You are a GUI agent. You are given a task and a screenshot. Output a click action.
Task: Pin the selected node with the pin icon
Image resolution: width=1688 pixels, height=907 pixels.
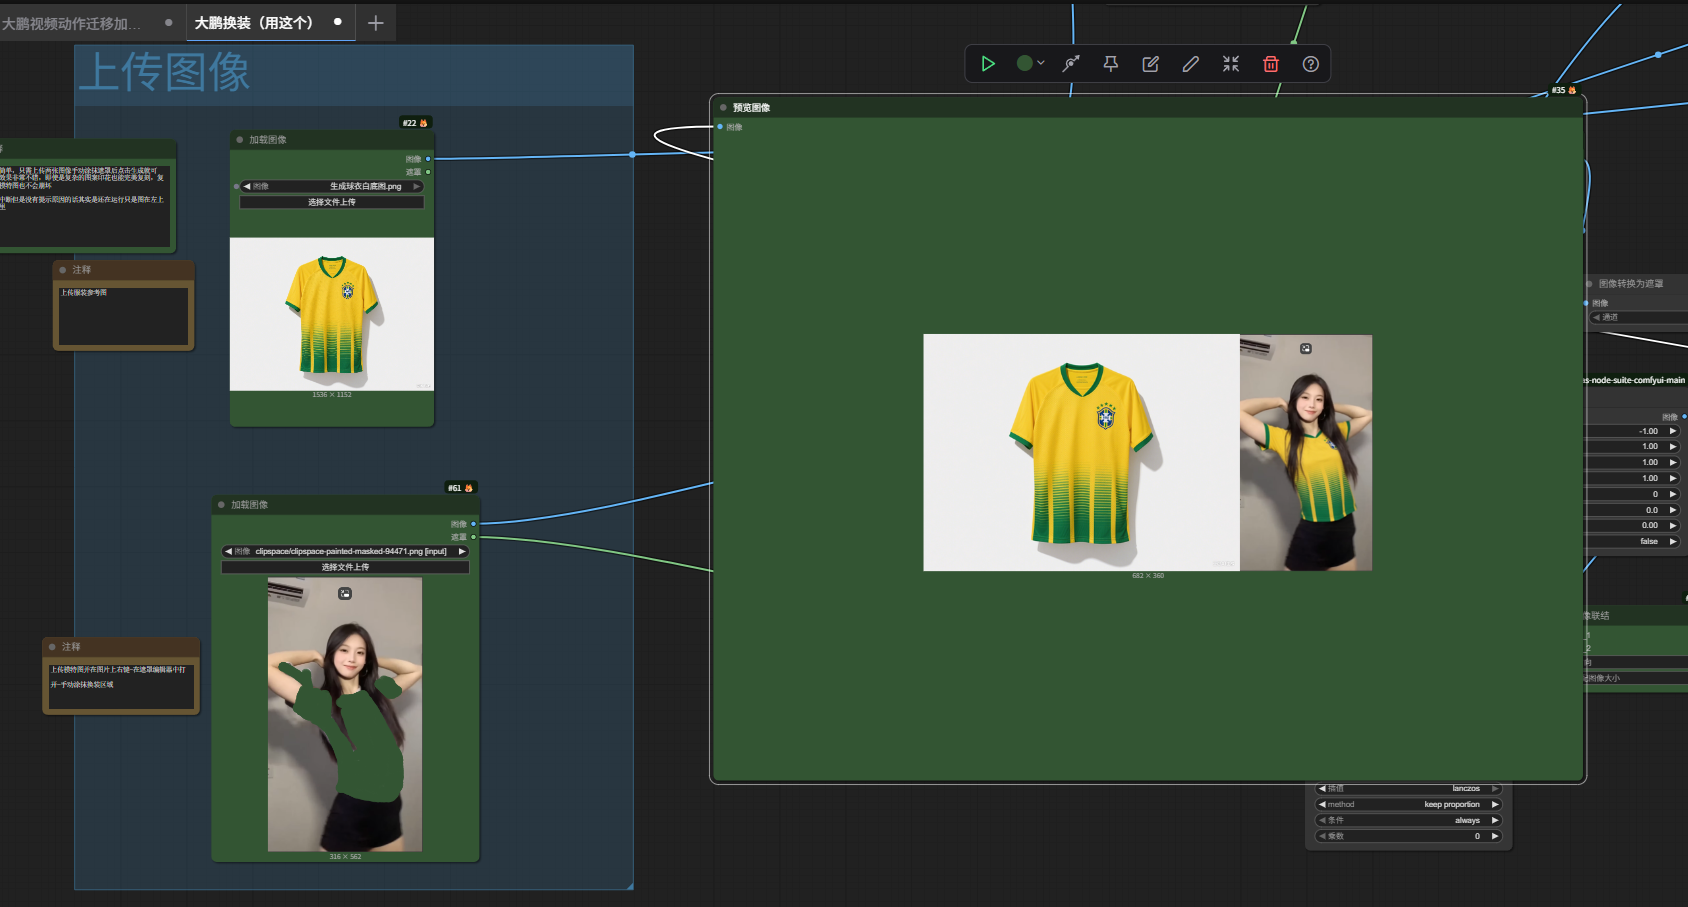click(1111, 64)
